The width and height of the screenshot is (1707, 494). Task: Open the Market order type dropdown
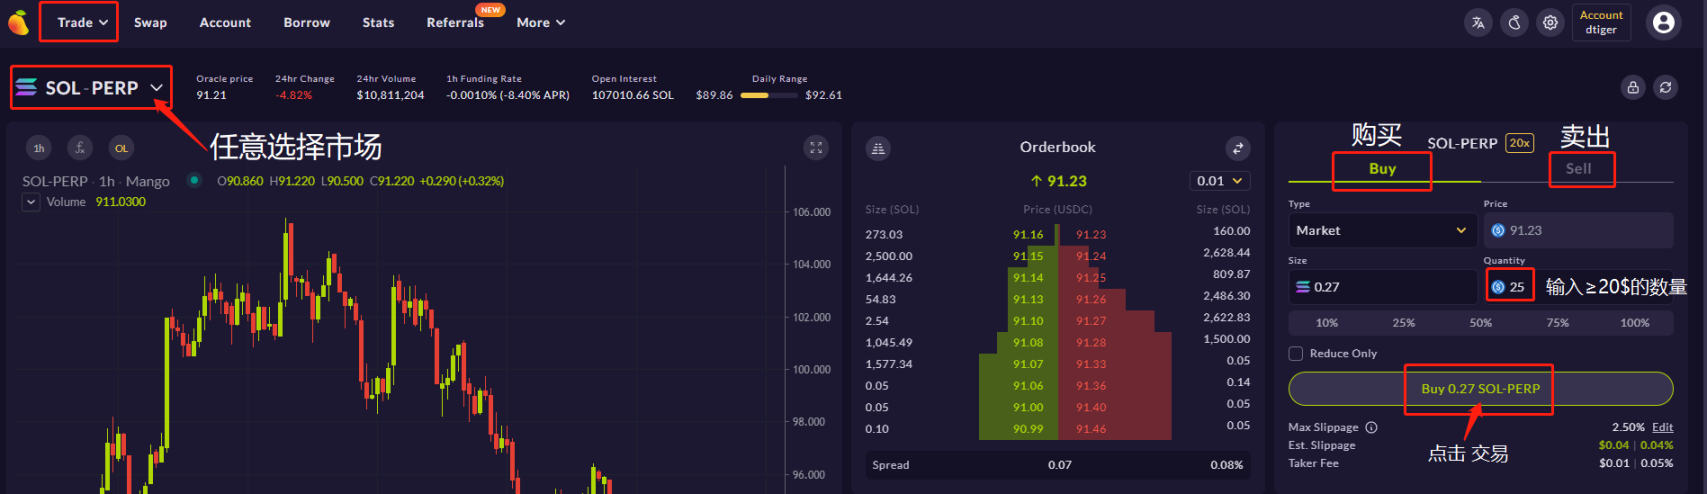tap(1381, 230)
